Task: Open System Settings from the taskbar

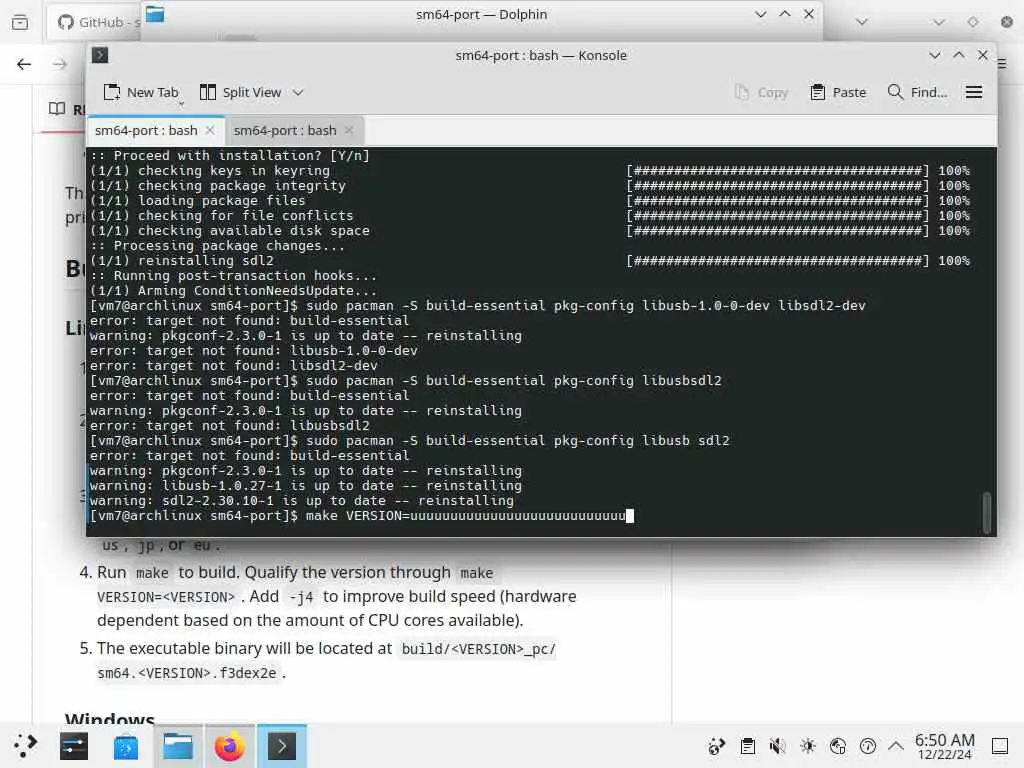Action: [74, 746]
